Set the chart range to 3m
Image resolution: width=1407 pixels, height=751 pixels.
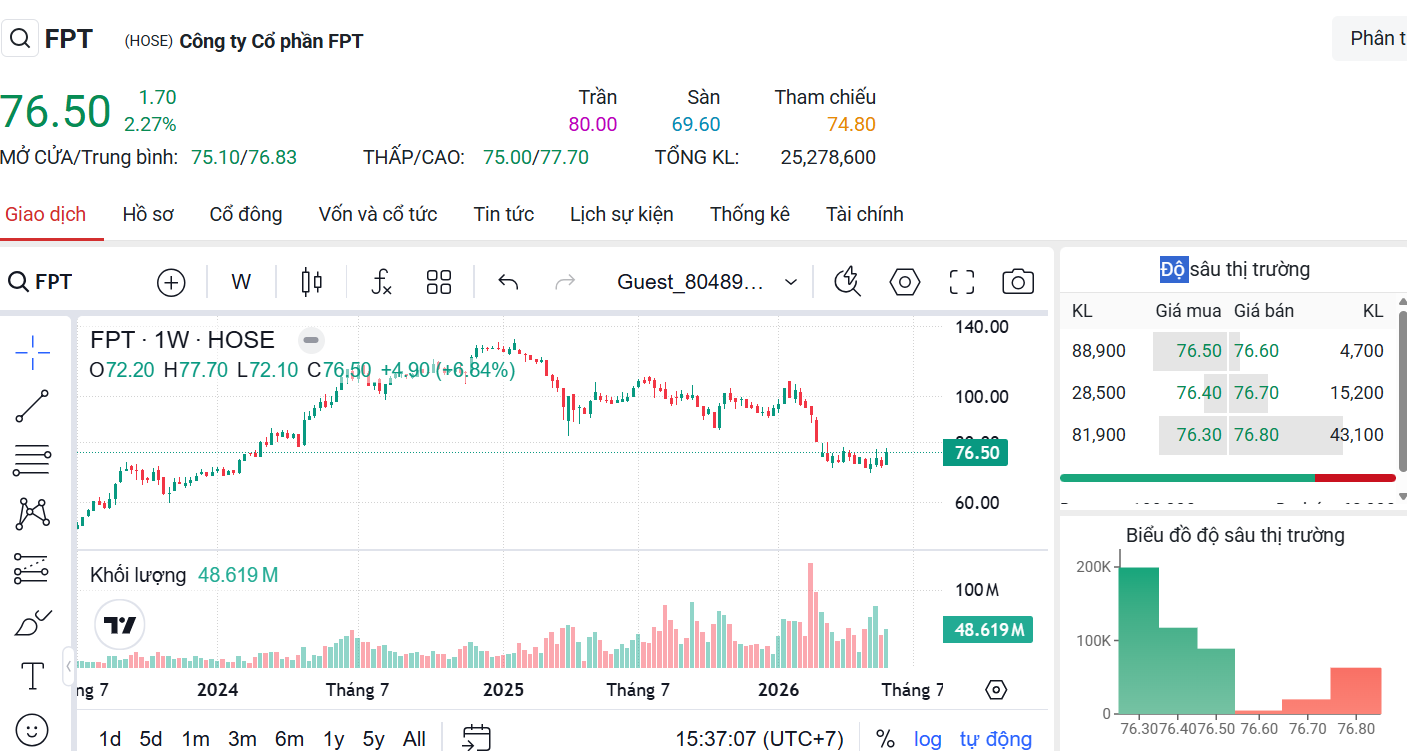point(242,739)
